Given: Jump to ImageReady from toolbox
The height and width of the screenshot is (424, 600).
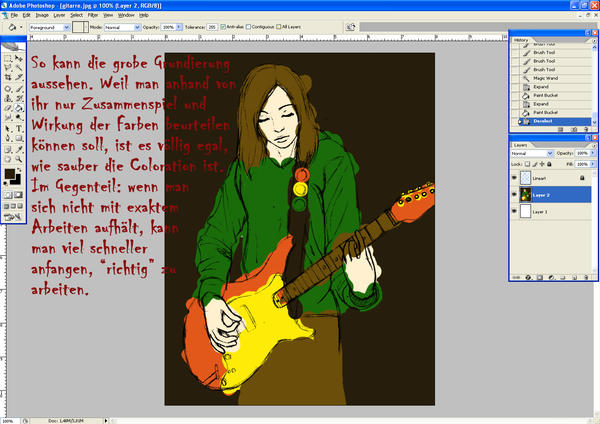Looking at the screenshot, I should (x=13, y=217).
